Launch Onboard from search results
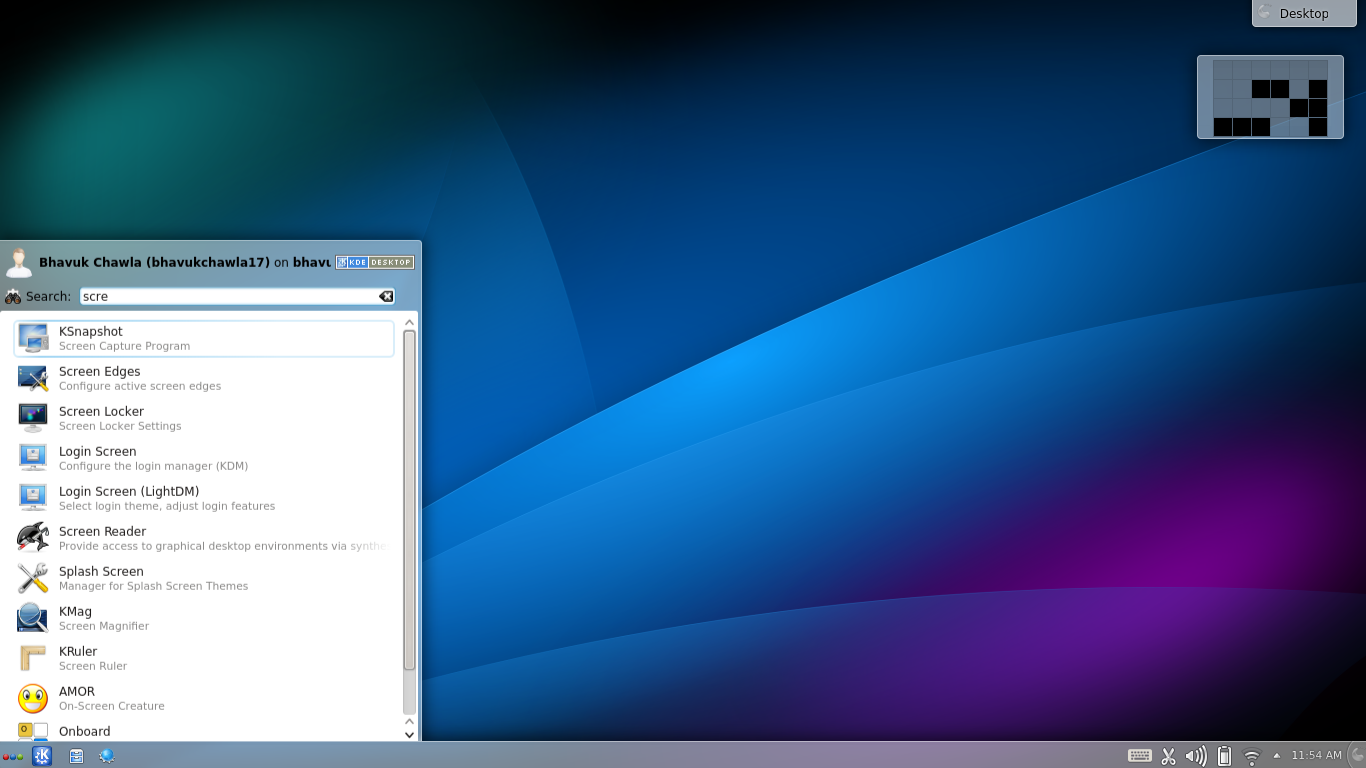 click(x=204, y=731)
